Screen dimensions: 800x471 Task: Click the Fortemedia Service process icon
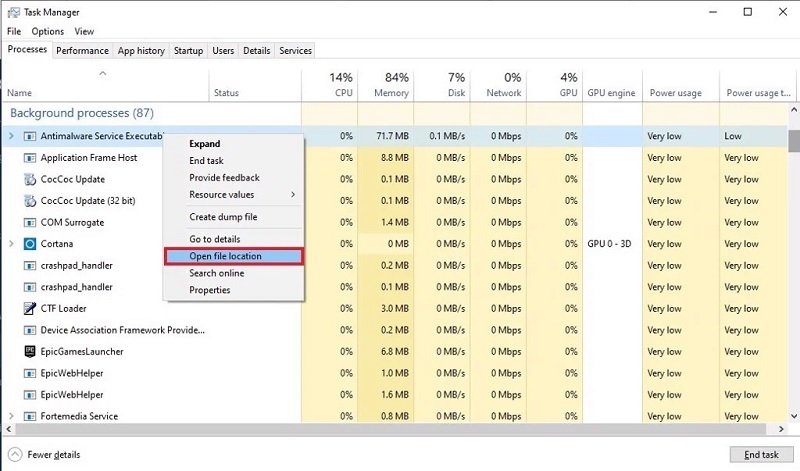[30, 416]
